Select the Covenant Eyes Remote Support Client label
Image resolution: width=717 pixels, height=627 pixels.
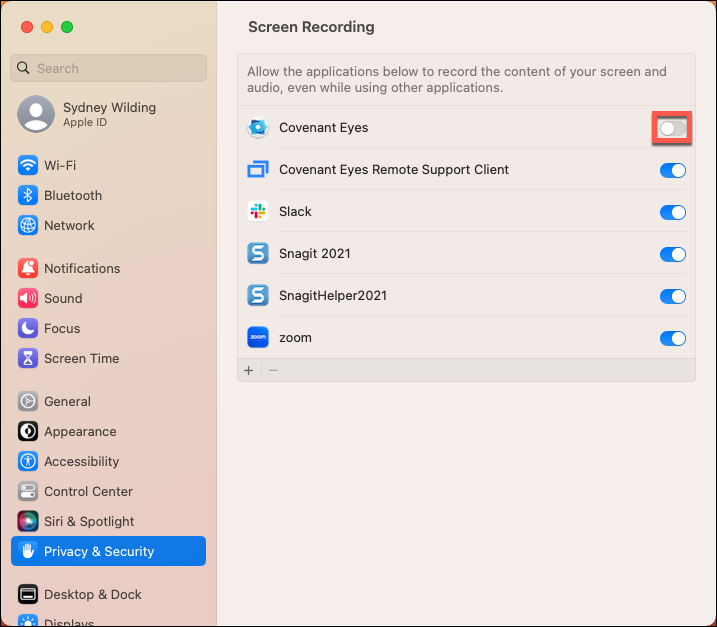pyautogui.click(x=394, y=170)
